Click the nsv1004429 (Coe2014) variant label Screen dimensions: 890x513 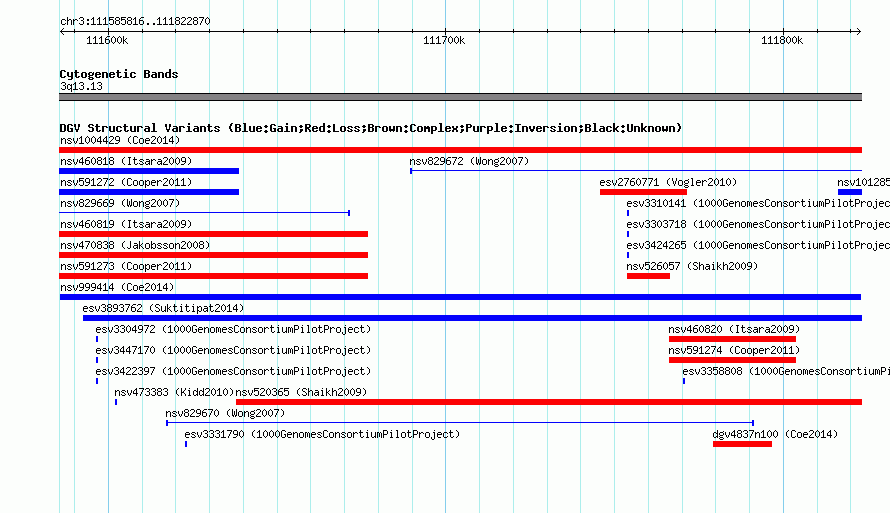120,140
